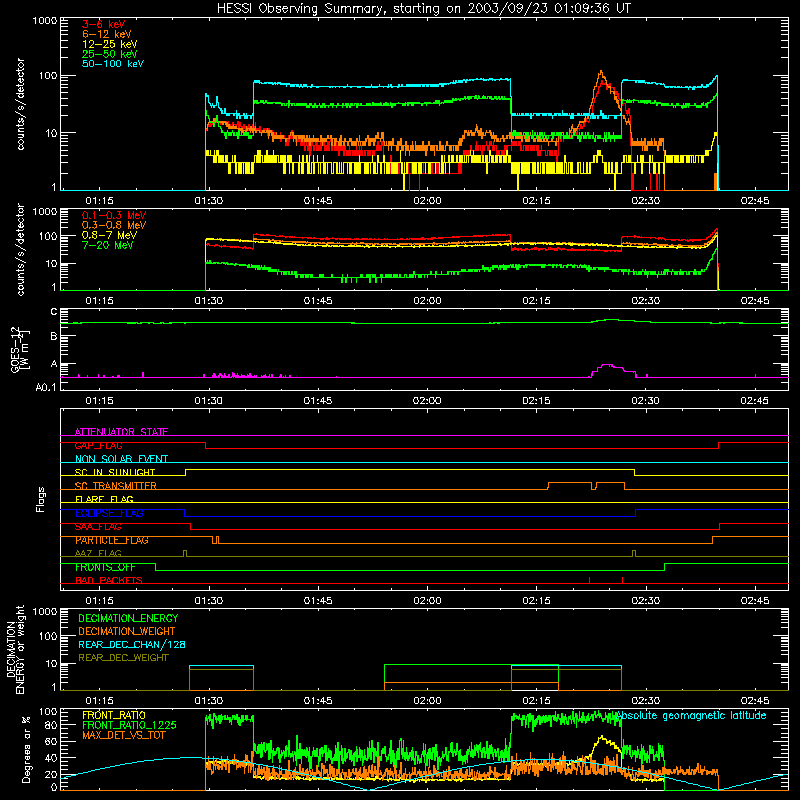The width and height of the screenshot is (800, 800).
Task: Click the MAX_DET_VS_TOT legend label
Action: (123, 735)
